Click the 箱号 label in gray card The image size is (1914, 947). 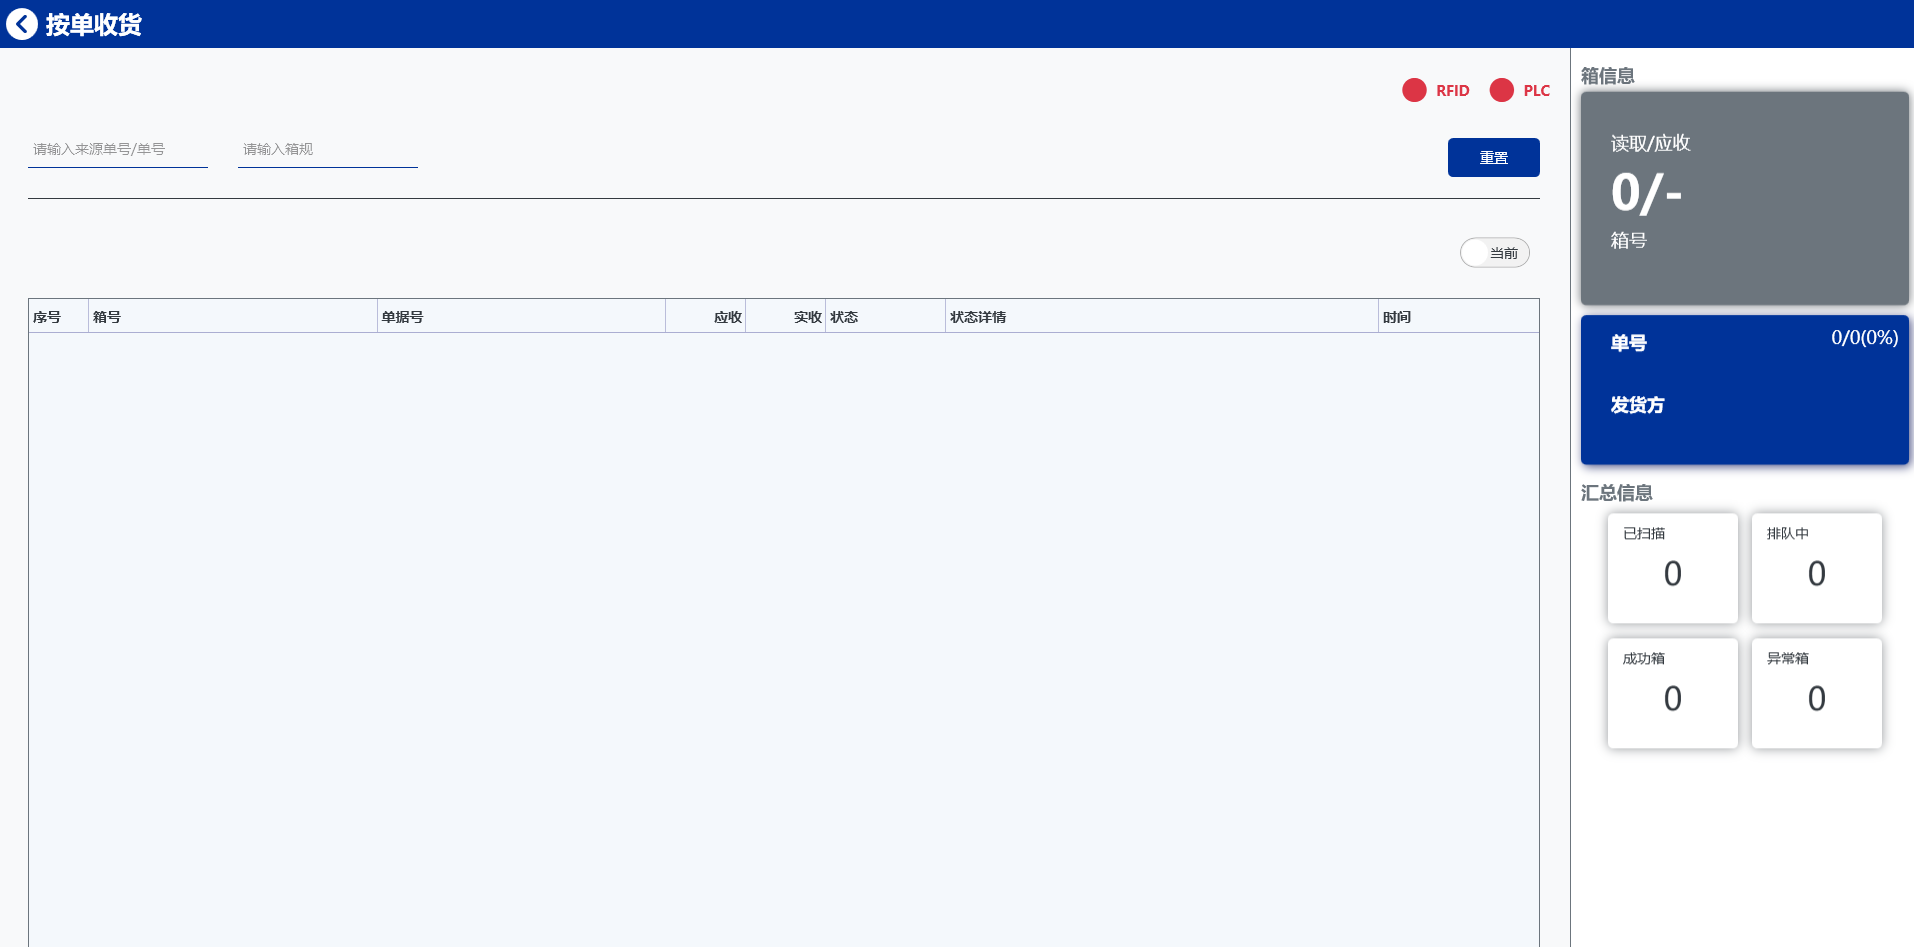click(1628, 240)
